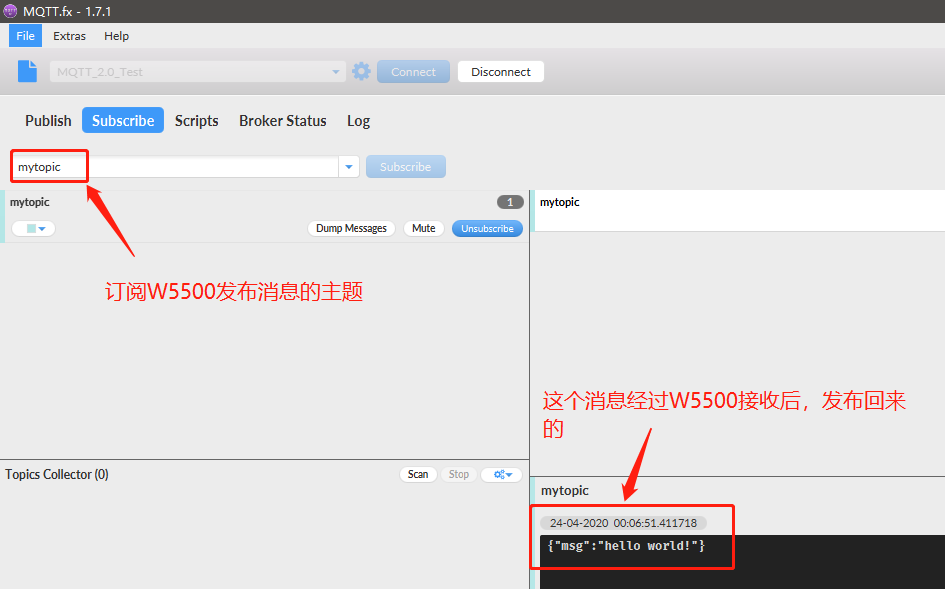
Task: Open the File menu
Action: click(x=25, y=36)
